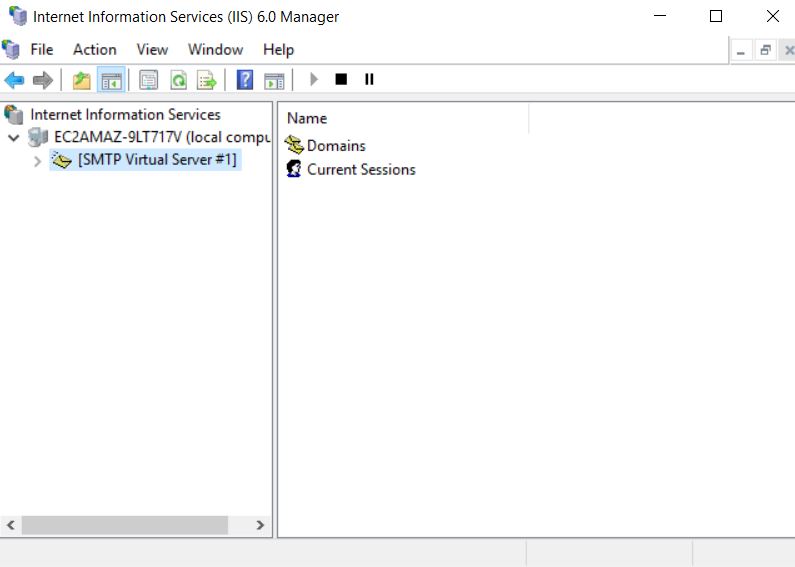This screenshot has width=795, height=567.
Task: Click the tree pane horizontal scrollbar right arrow
Action: pyautogui.click(x=260, y=525)
